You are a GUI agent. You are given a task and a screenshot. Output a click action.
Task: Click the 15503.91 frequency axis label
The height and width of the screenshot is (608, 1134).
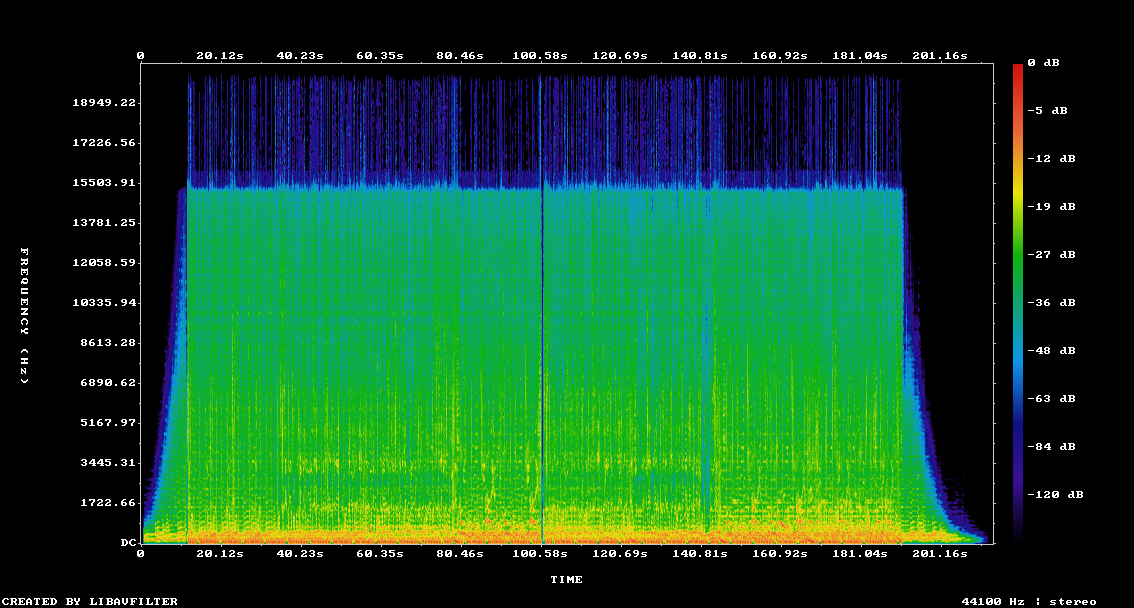click(x=104, y=183)
